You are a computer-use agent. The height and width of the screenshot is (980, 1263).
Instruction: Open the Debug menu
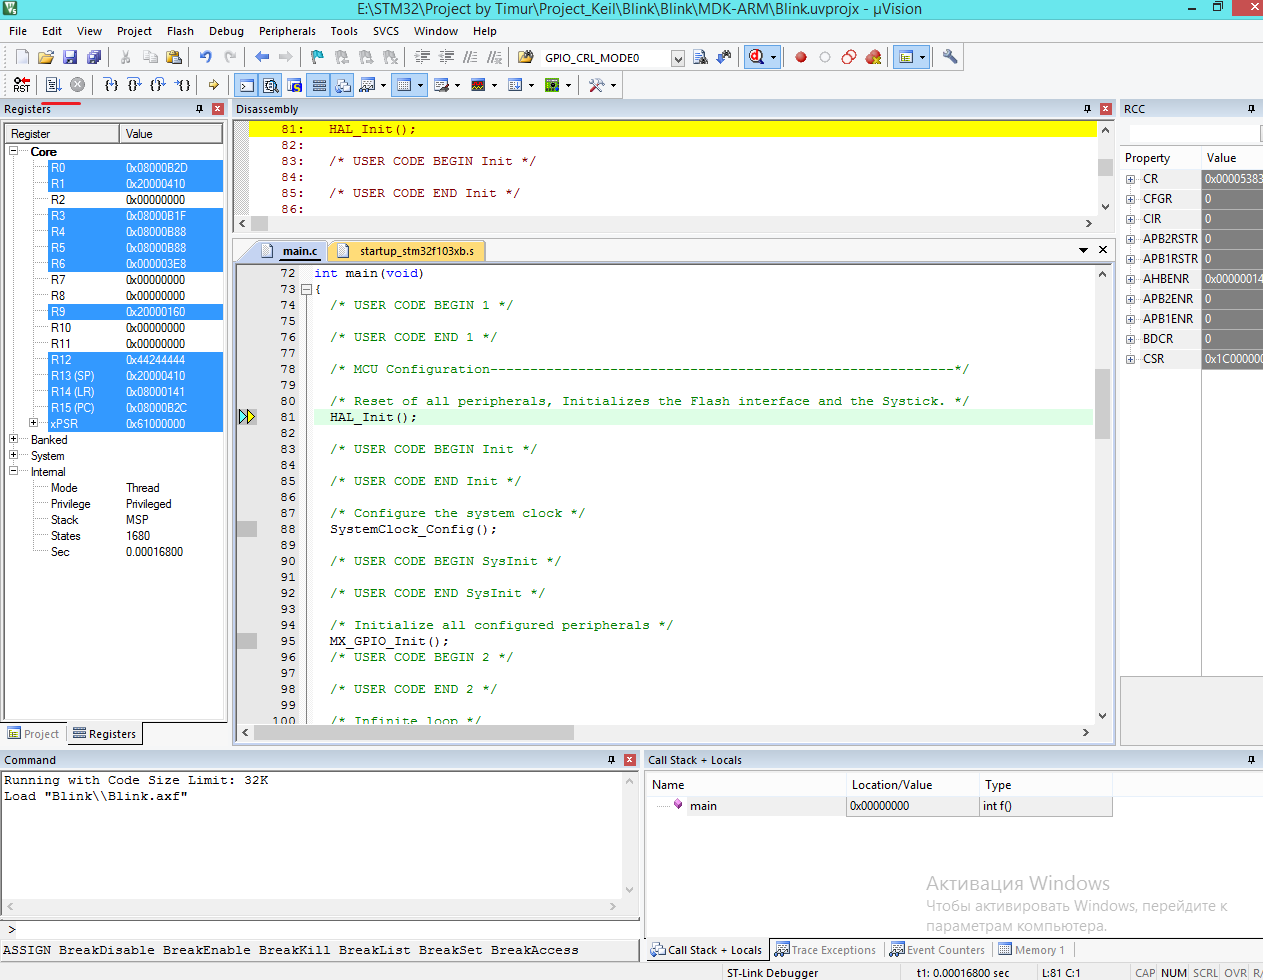[x=226, y=31]
